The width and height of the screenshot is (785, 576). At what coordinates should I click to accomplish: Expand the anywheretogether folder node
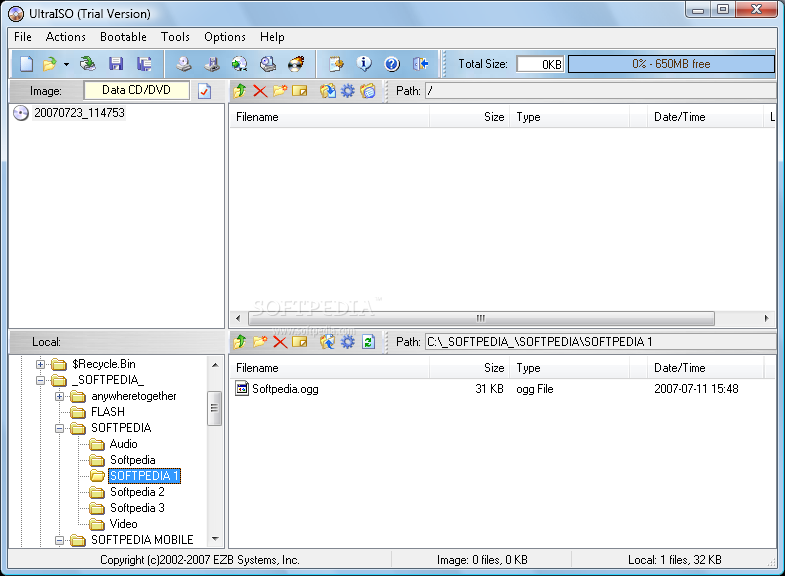coord(60,396)
